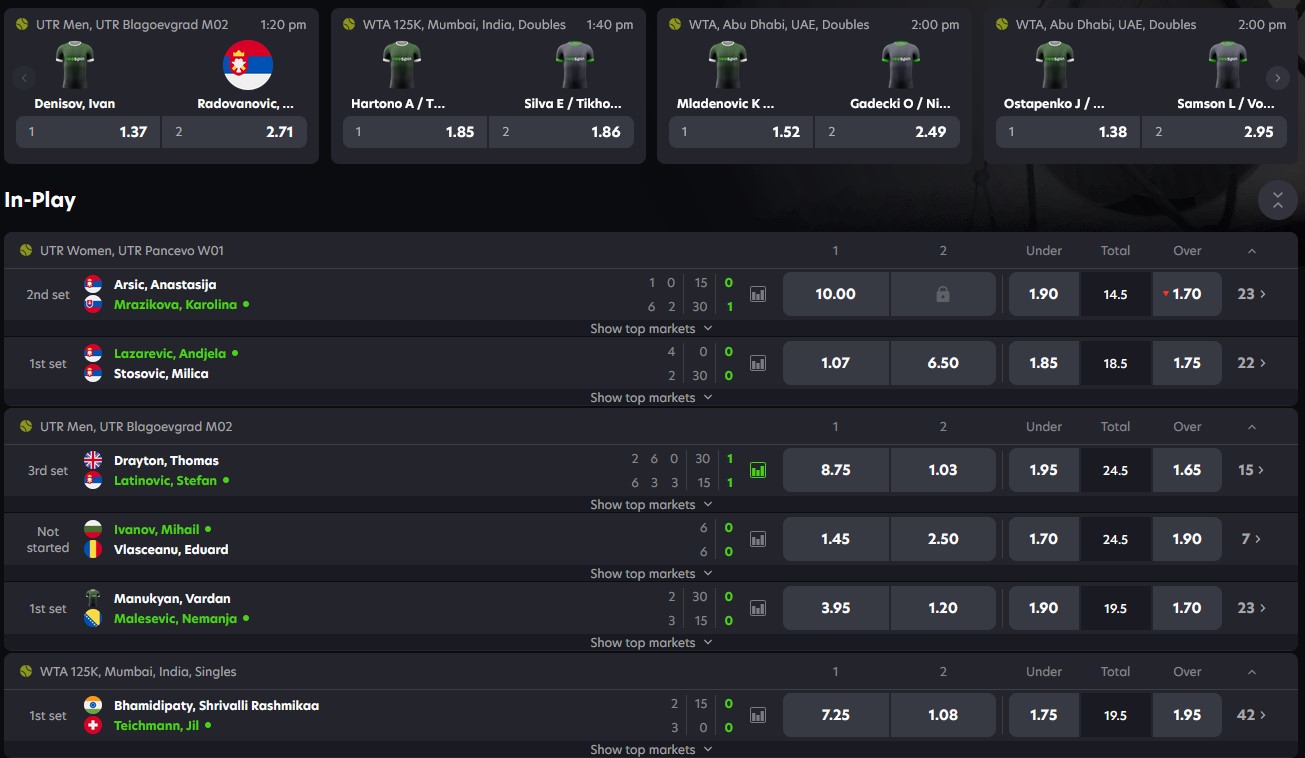Open match statistics for Manukyan vs Malesevic
1305x758 pixels.
[x=757, y=608]
